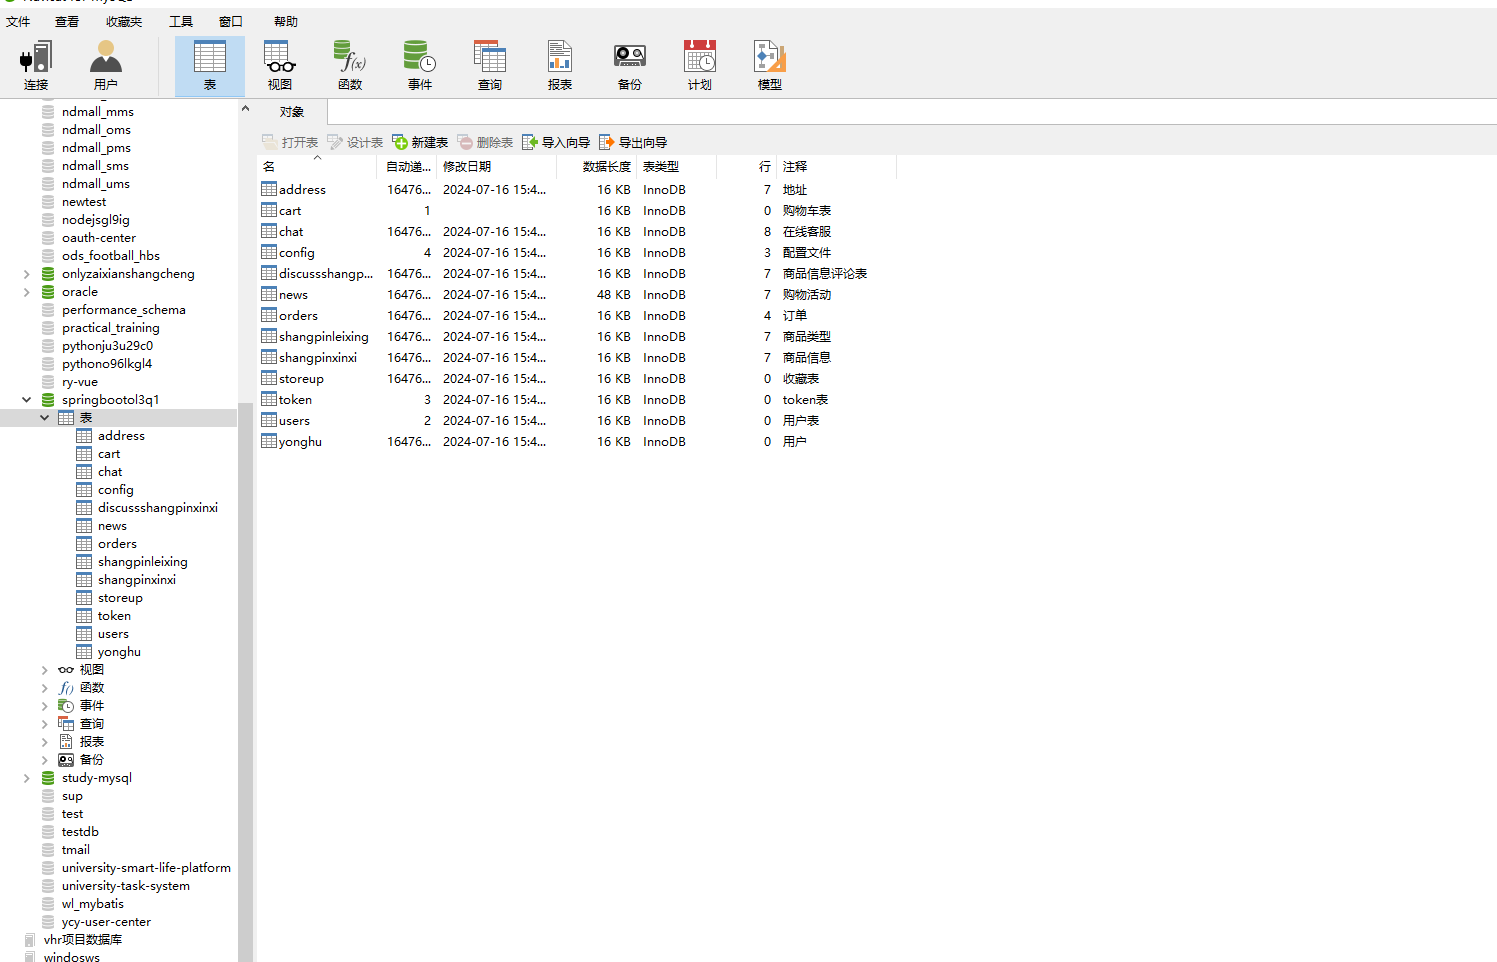Select yonghu table icon in object list
The width and height of the screenshot is (1497, 962).
[269, 441]
